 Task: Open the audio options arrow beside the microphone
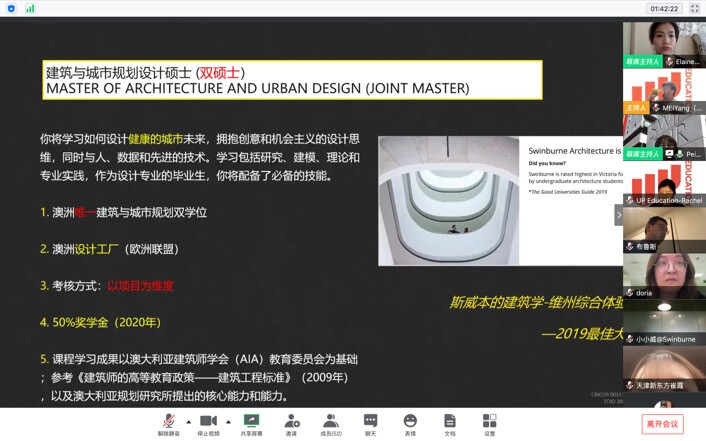(x=189, y=422)
